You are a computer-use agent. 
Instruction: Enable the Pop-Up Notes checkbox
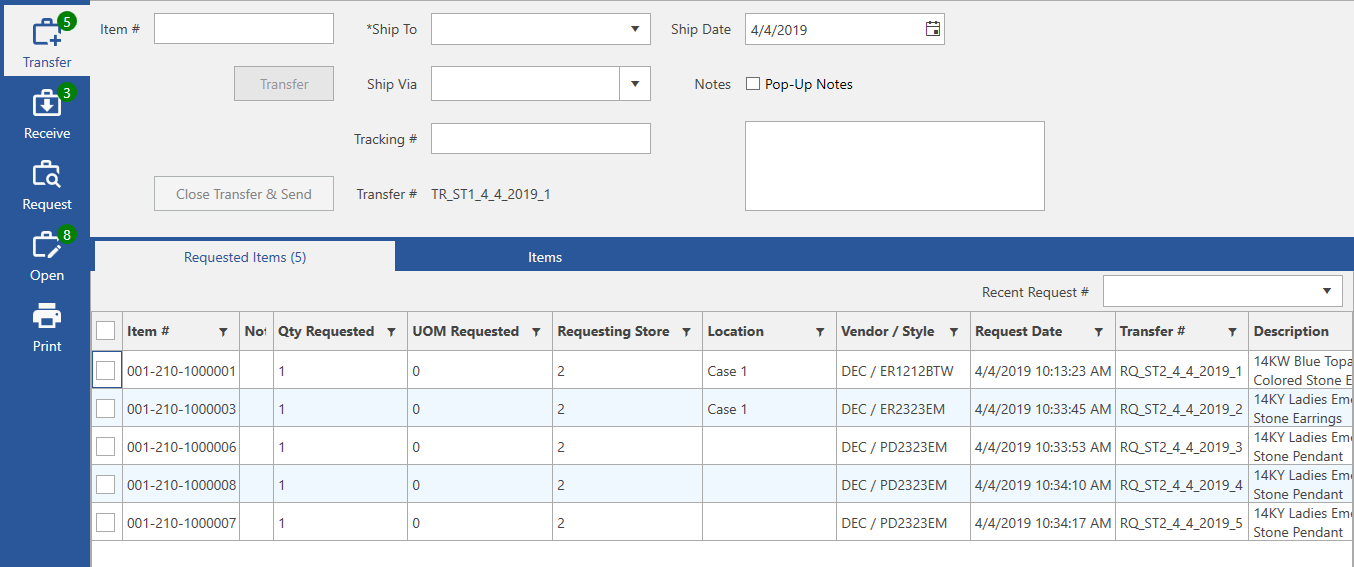753,84
